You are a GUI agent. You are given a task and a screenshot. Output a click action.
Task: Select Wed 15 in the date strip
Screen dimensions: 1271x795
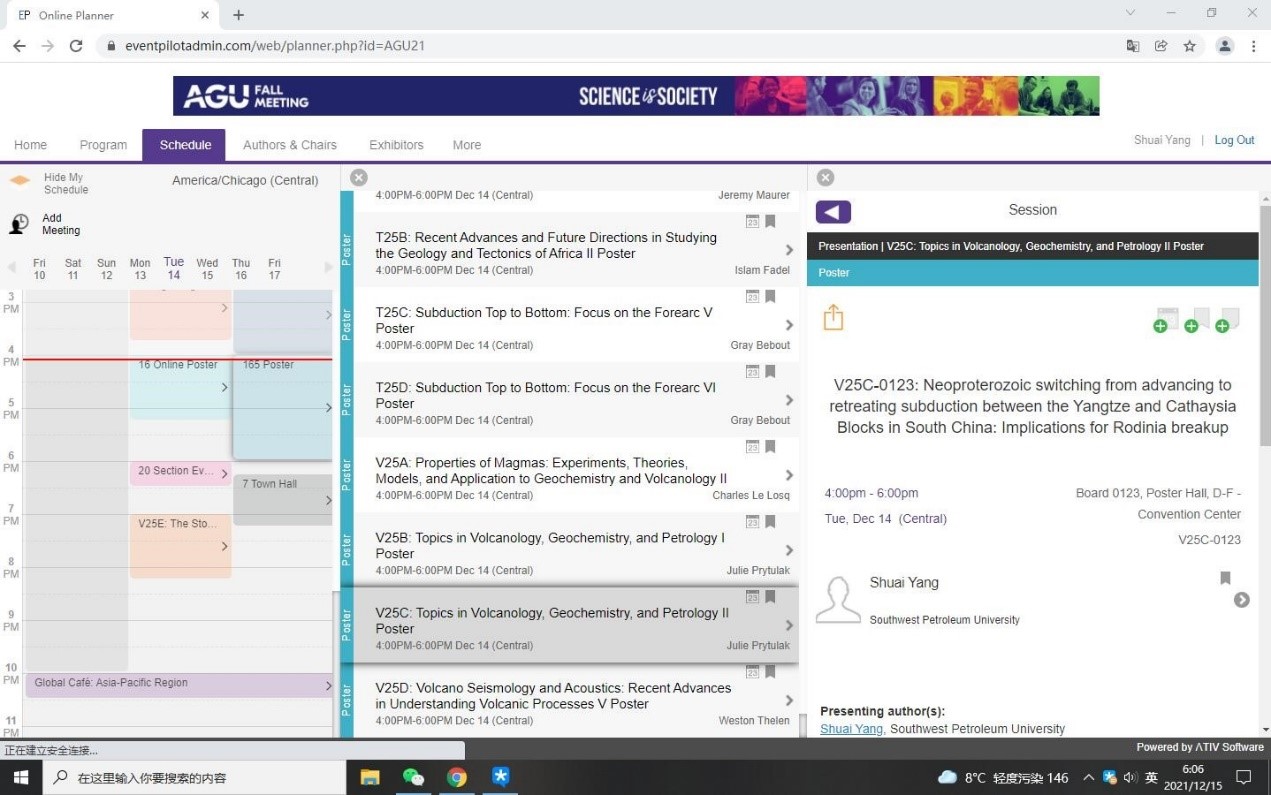(x=207, y=269)
